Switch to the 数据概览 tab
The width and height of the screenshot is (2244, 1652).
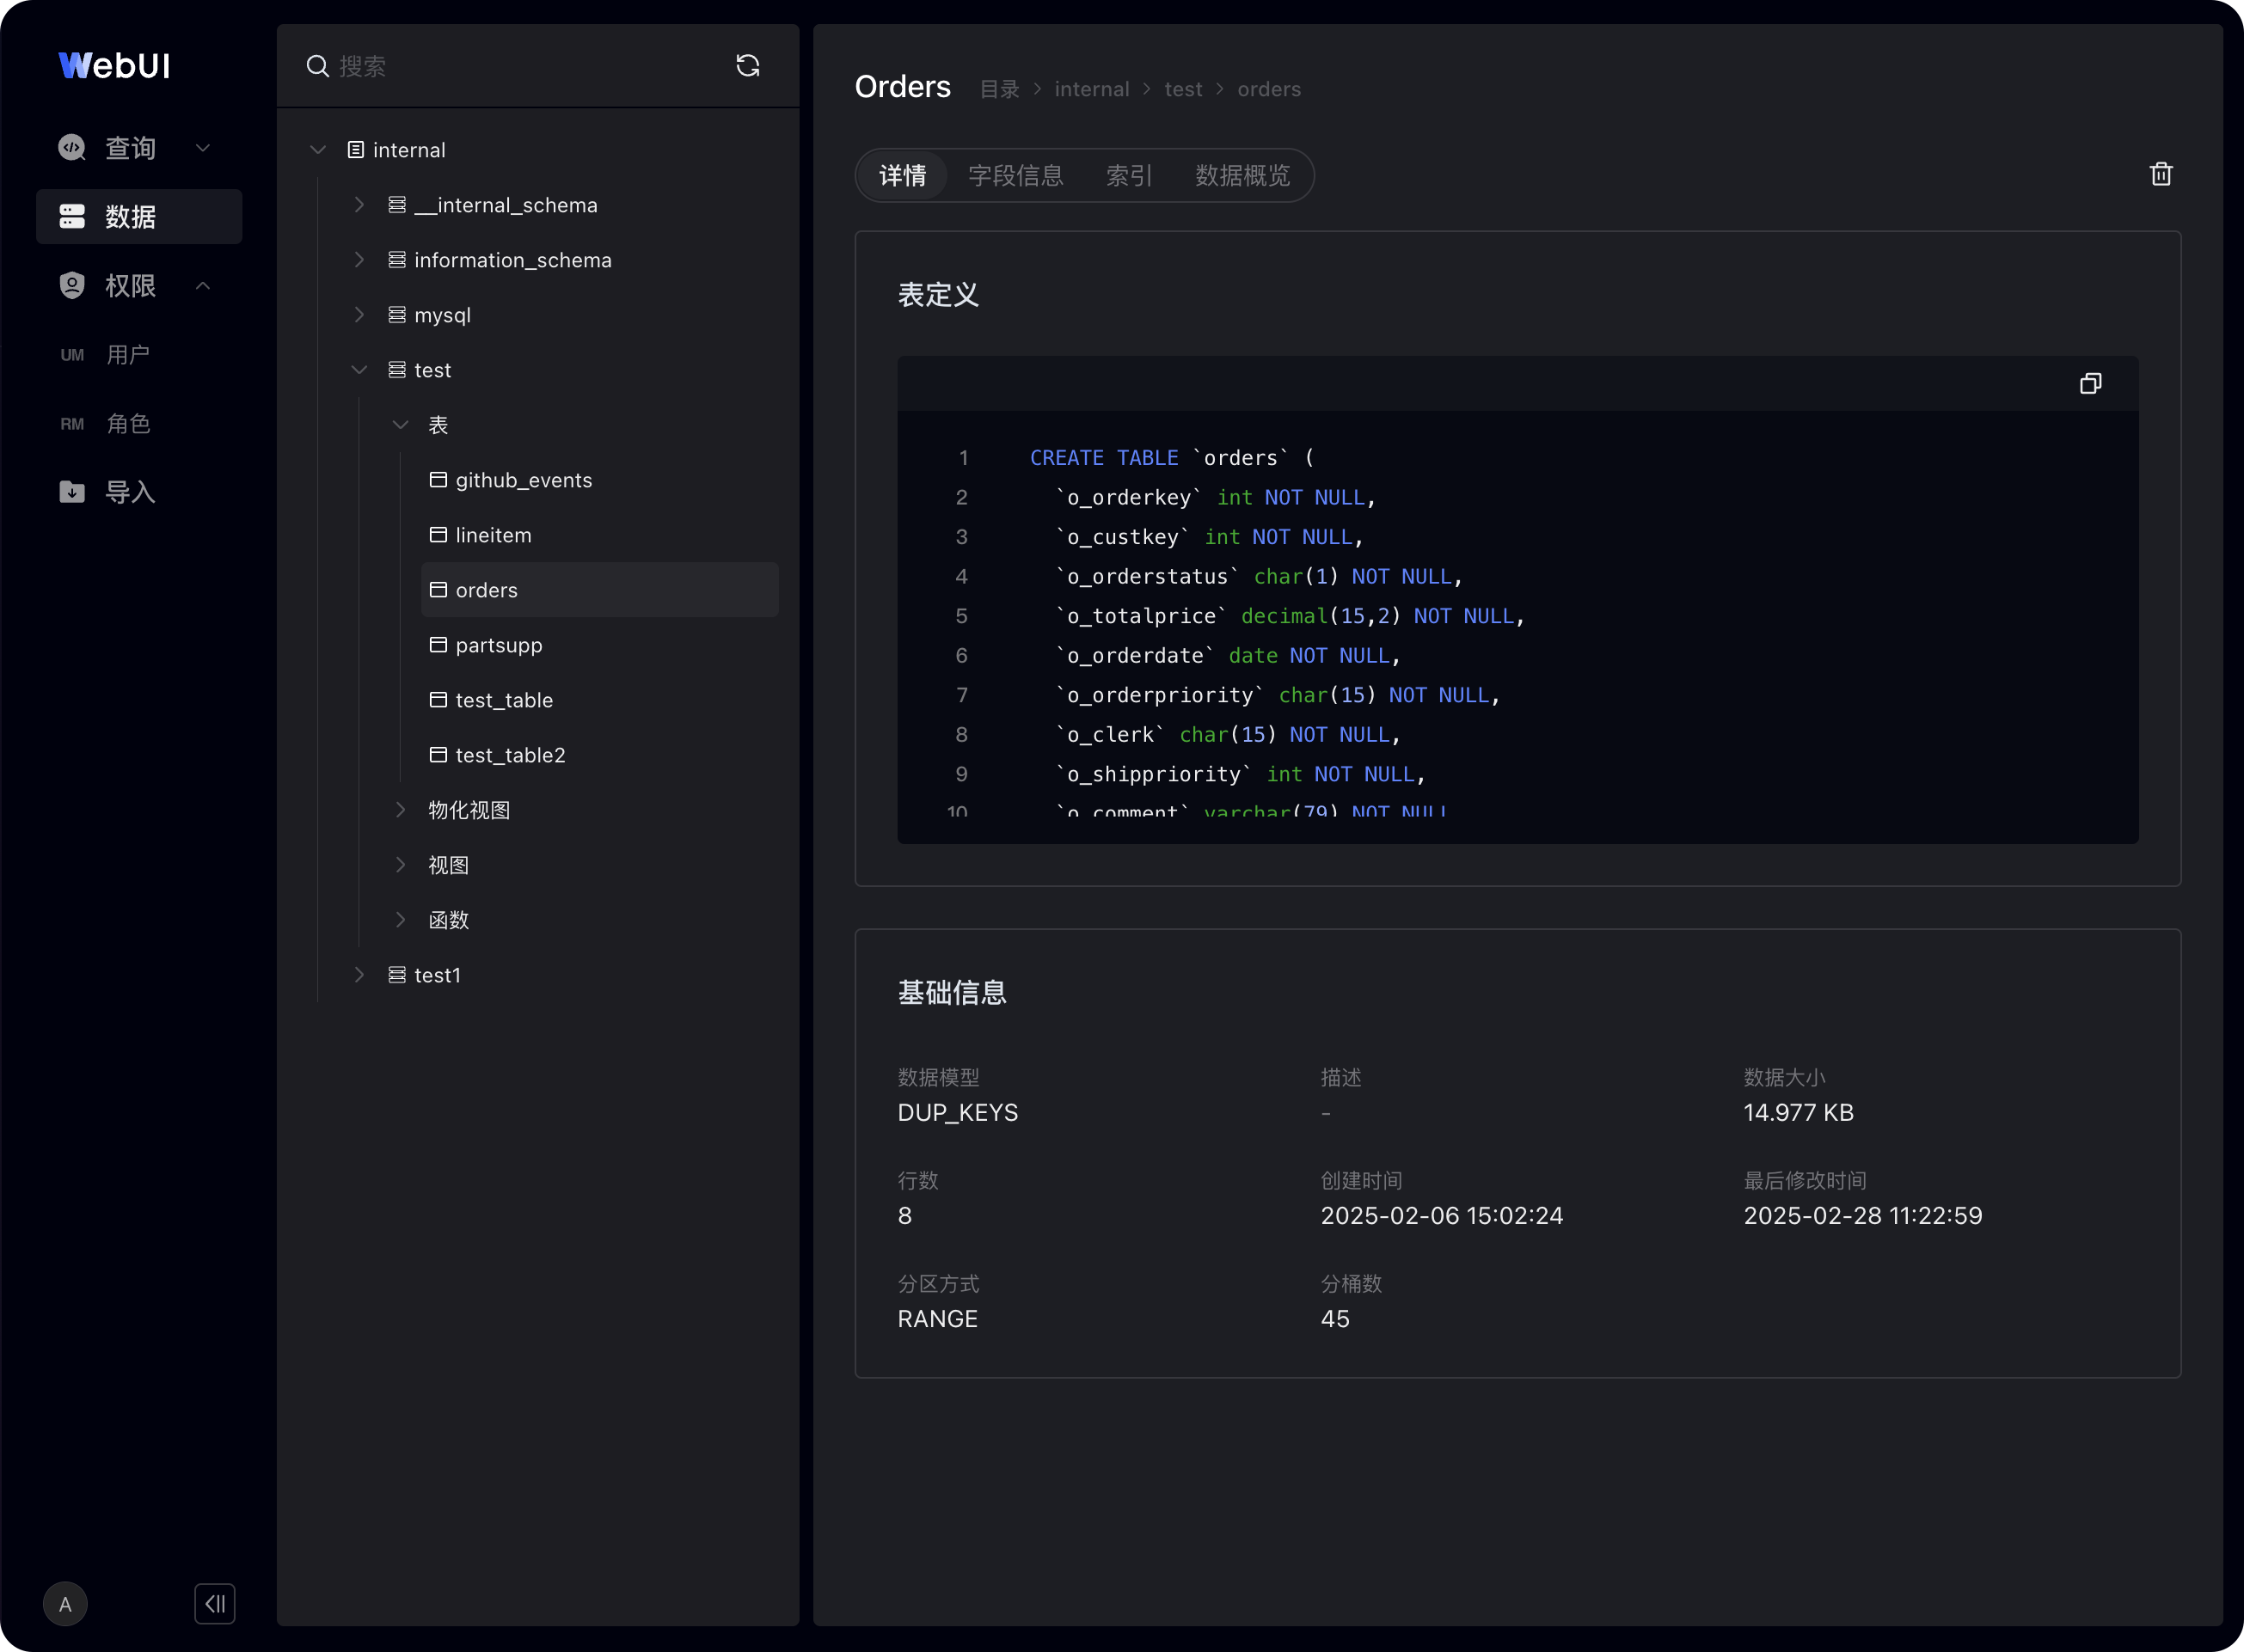coord(1243,176)
